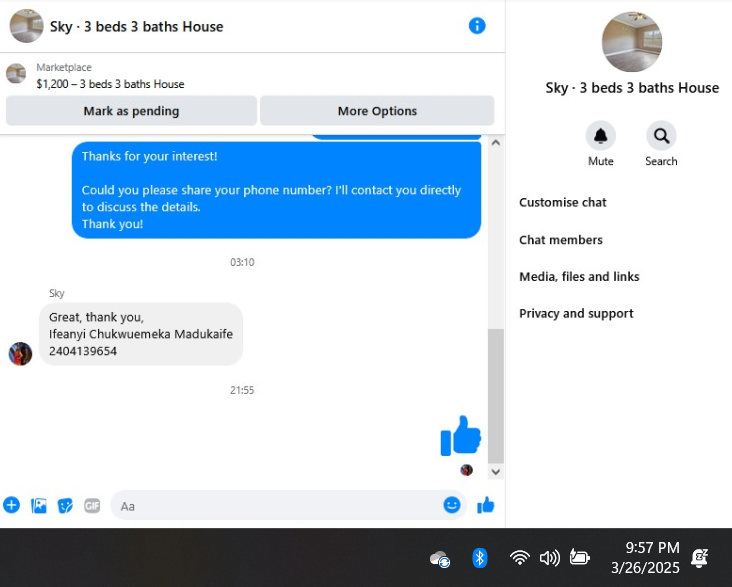The width and height of the screenshot is (732, 587).
Task: Open conversation information via blue info icon
Action: click(477, 26)
